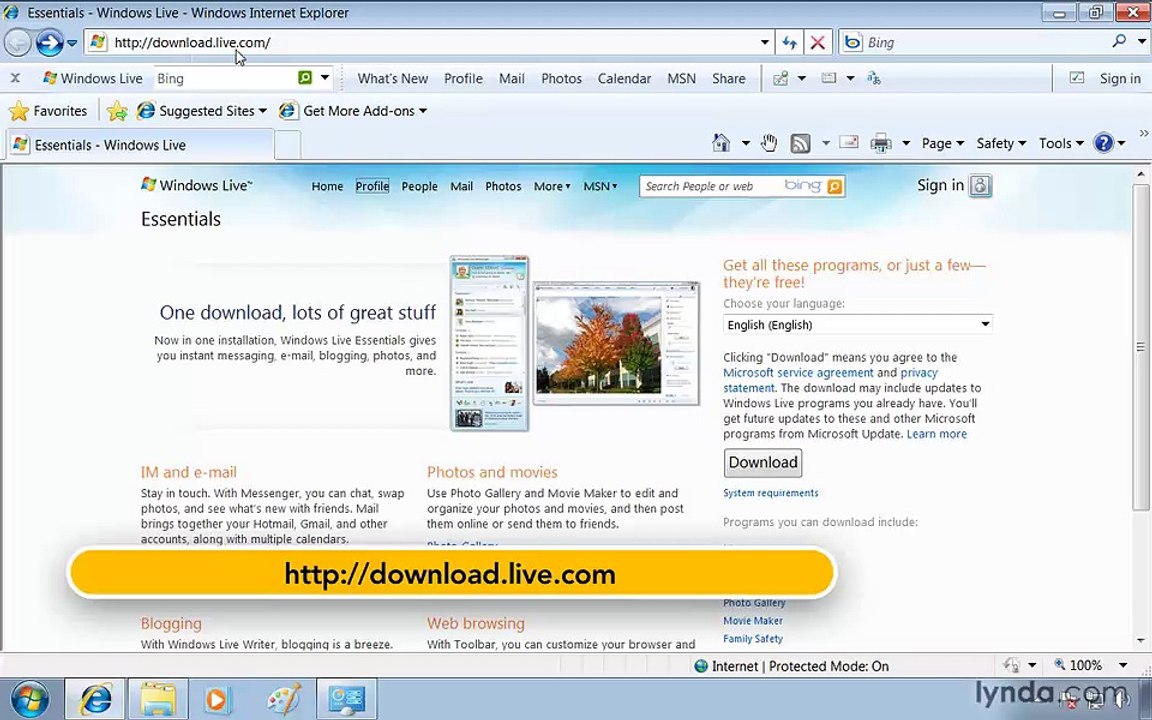
Task: Open the Page menu dropdown
Action: tap(943, 143)
